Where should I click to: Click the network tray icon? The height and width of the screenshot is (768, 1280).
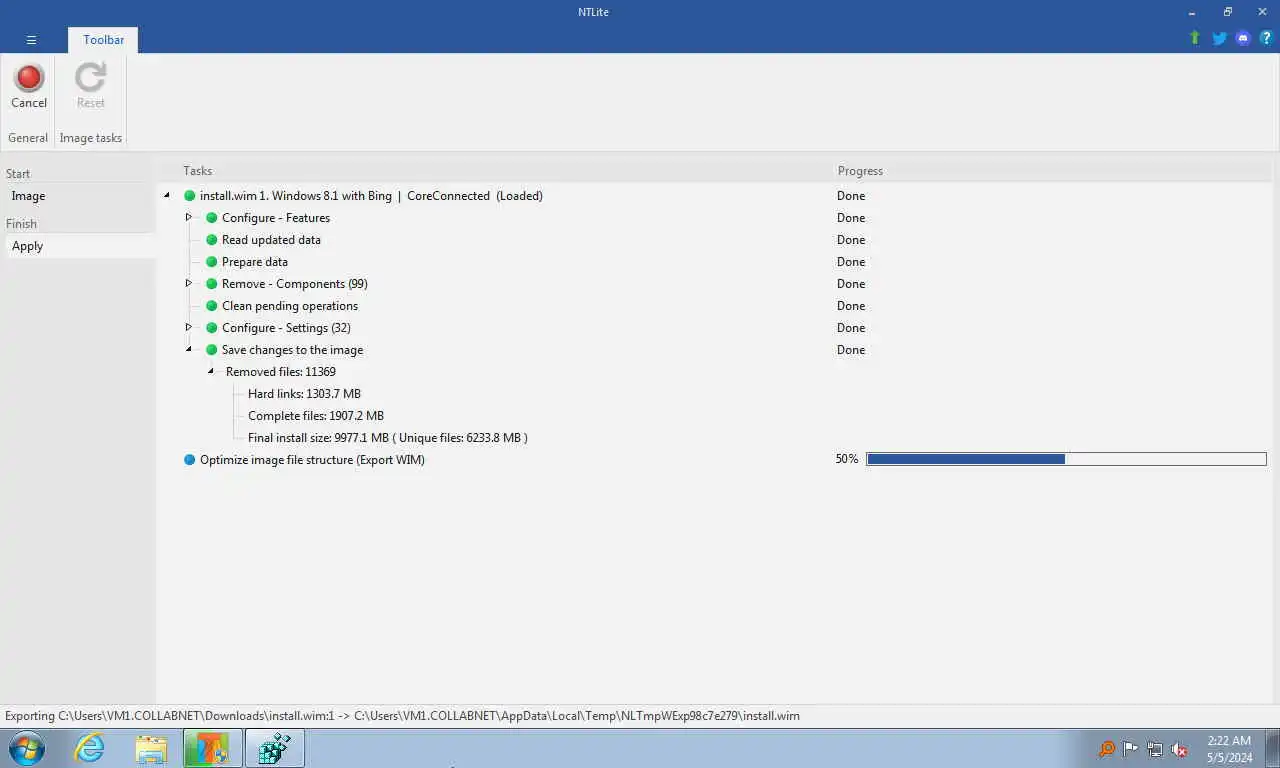click(x=1155, y=749)
